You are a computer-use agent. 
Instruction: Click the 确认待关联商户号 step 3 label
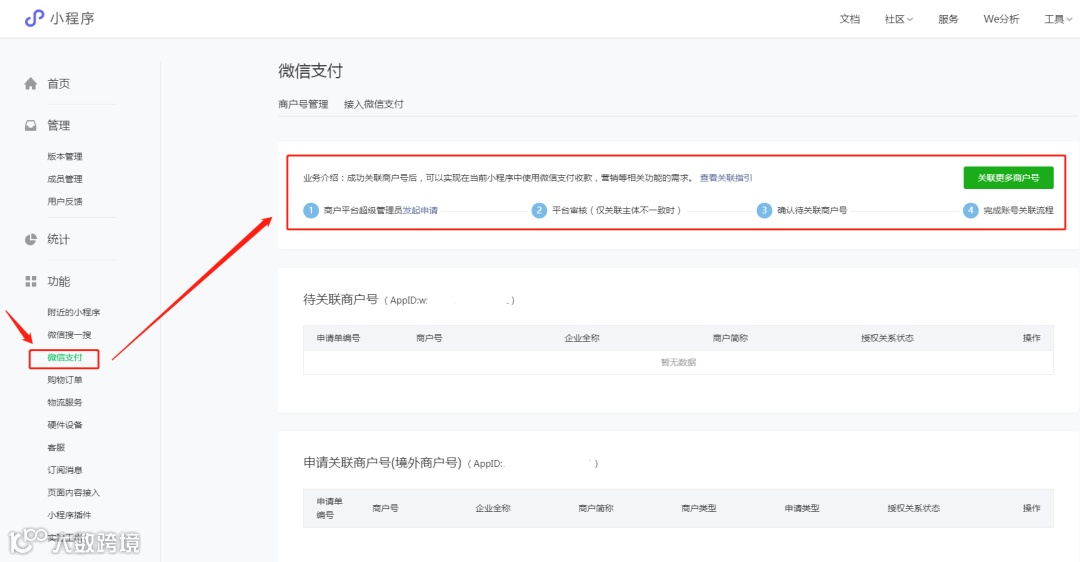click(812, 210)
